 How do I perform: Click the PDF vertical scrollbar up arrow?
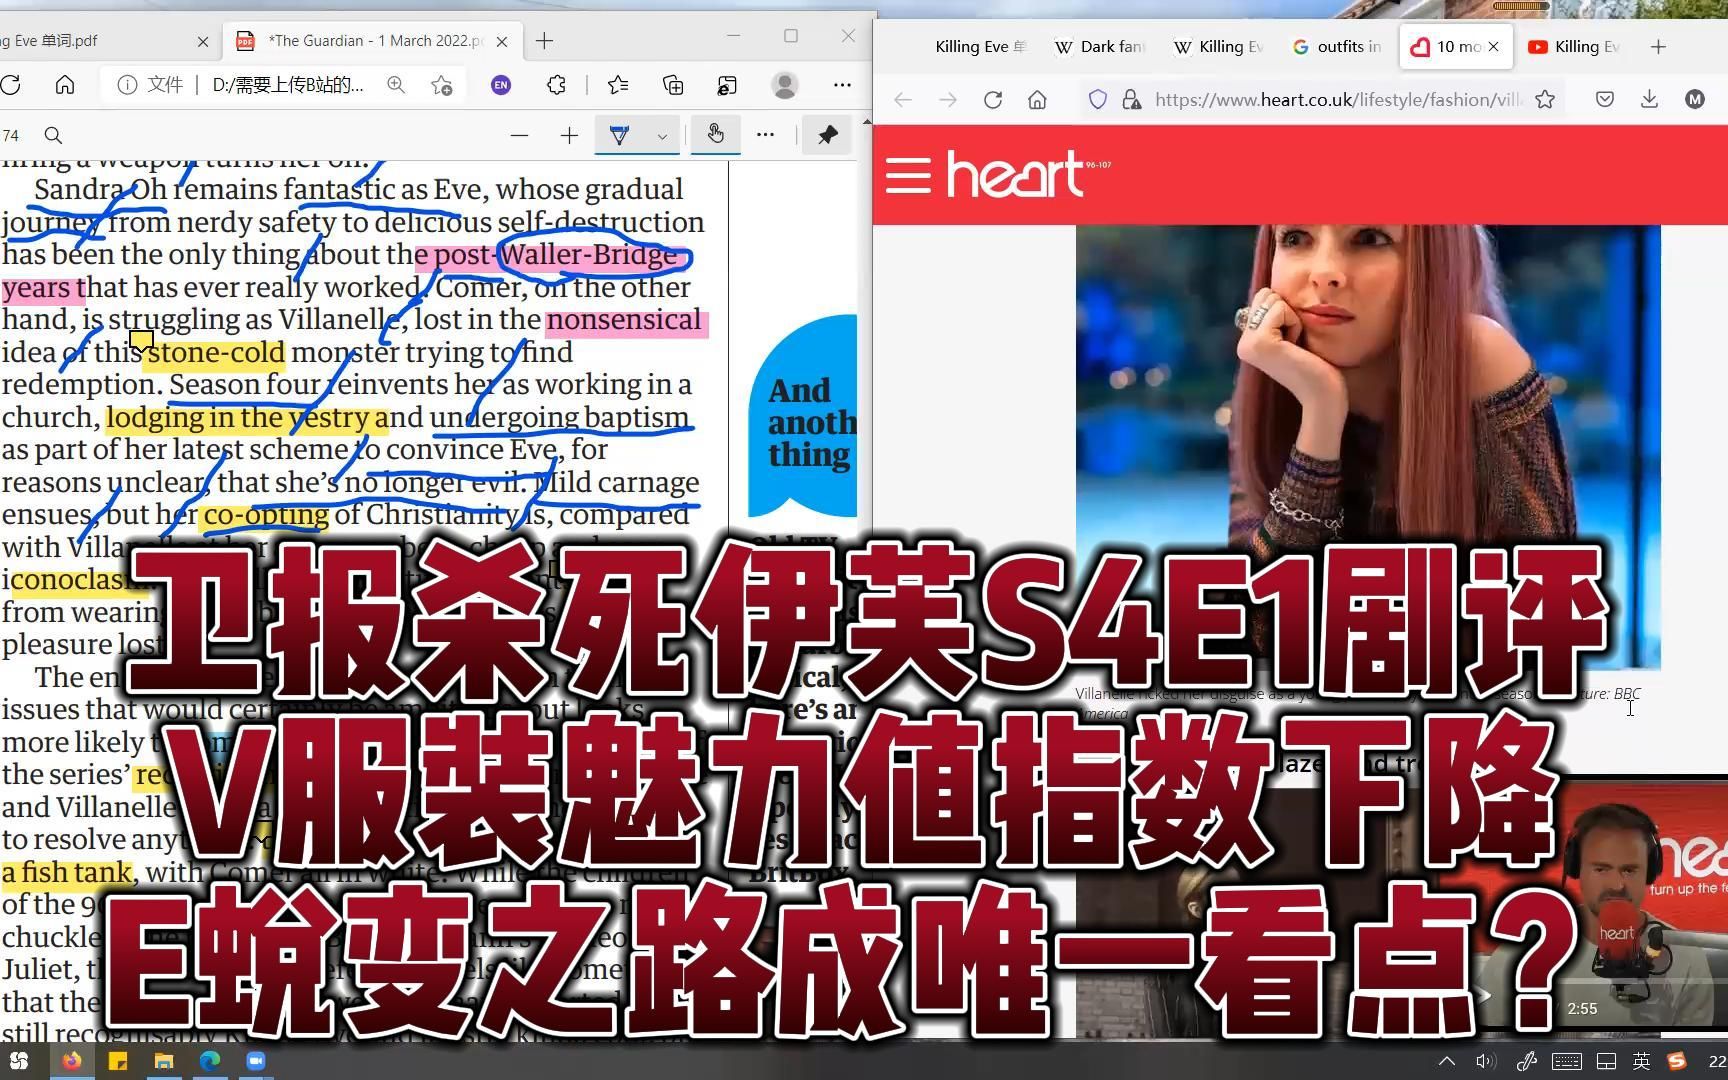[866, 122]
